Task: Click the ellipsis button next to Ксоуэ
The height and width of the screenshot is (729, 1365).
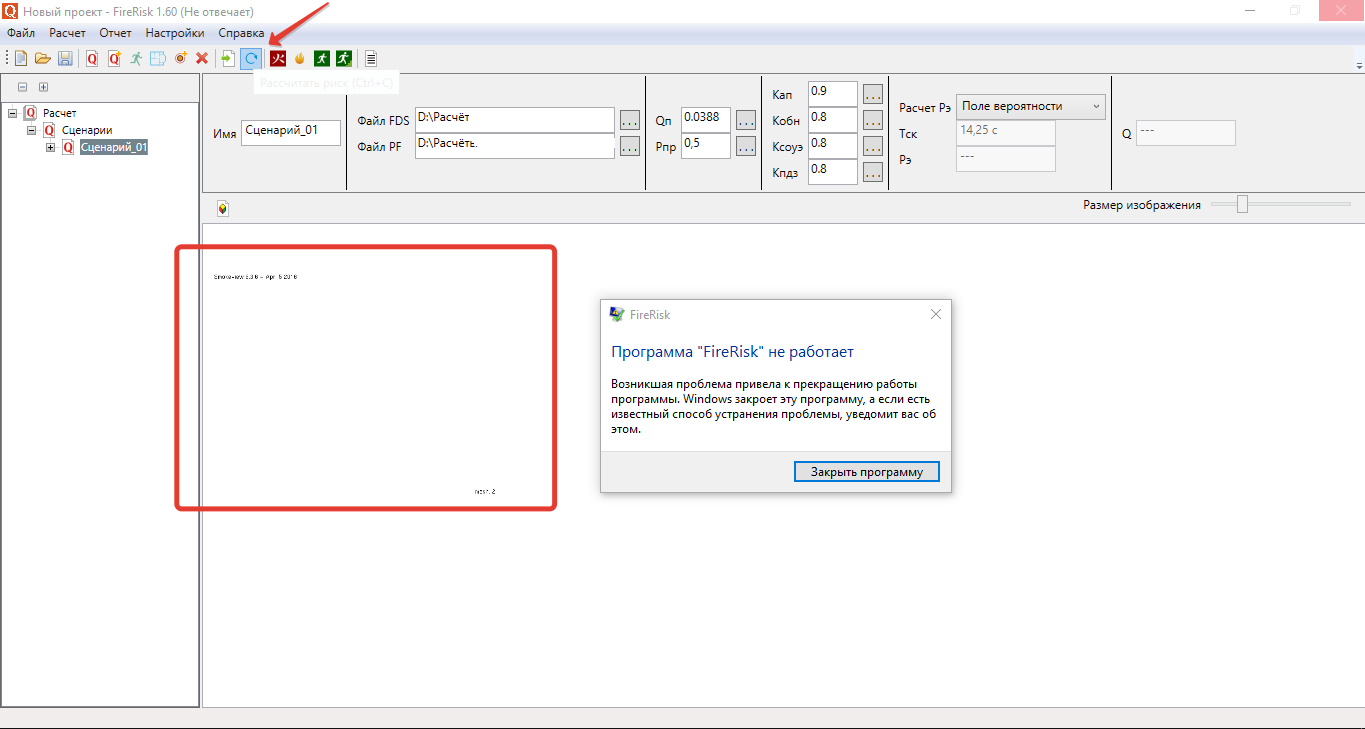Action: pyautogui.click(x=873, y=146)
